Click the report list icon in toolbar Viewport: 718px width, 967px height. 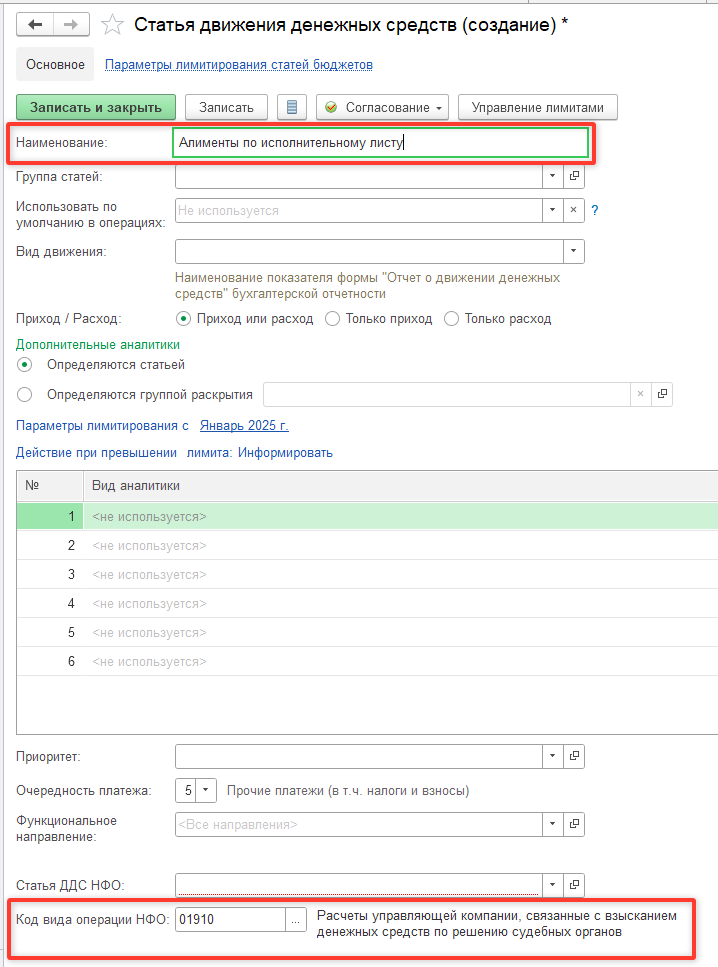(x=291, y=107)
